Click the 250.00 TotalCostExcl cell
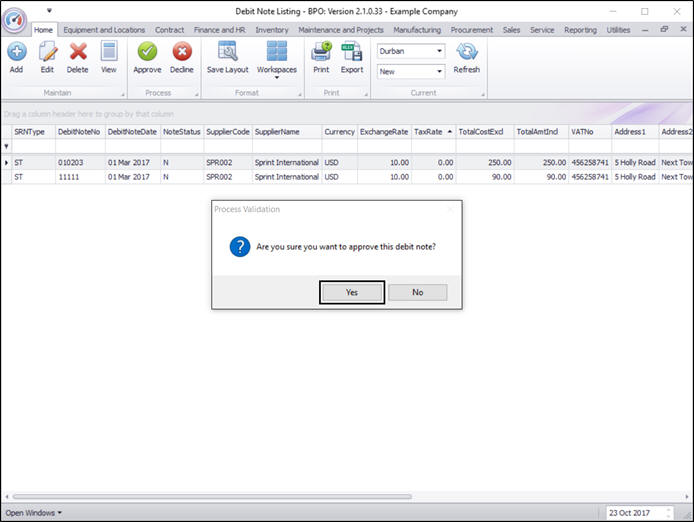 485,162
